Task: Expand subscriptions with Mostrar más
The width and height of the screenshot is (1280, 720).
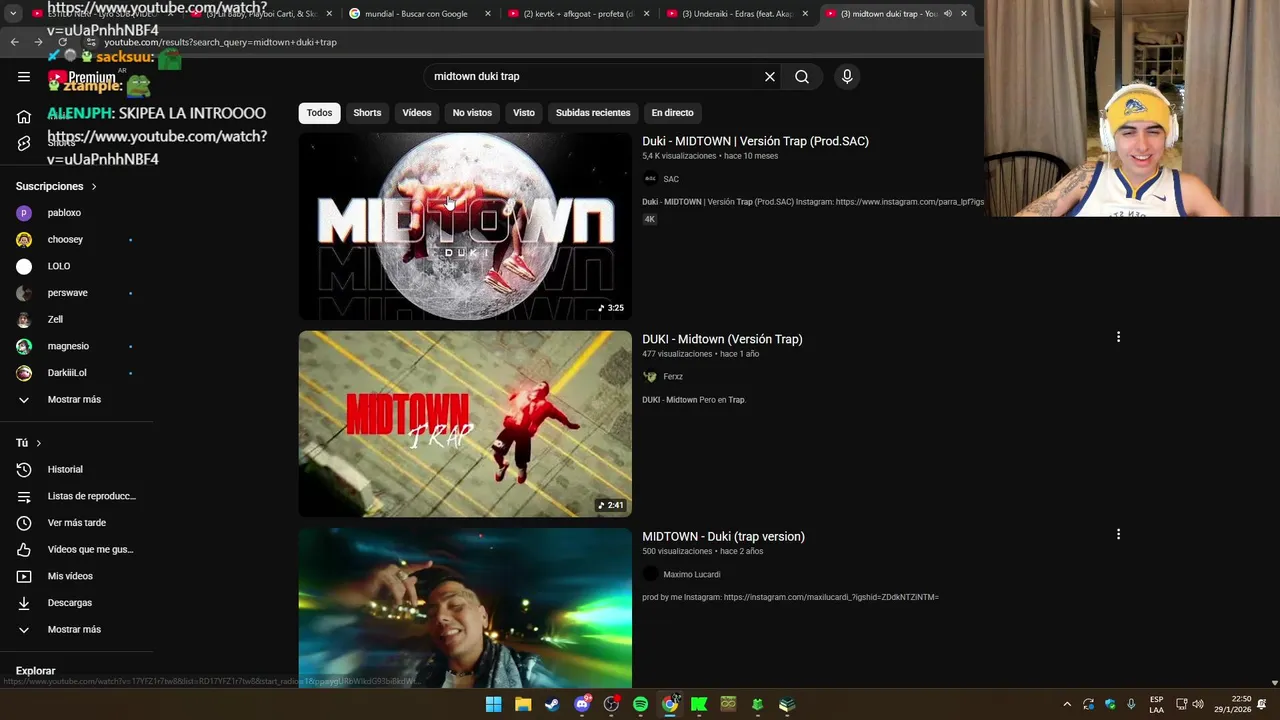Action: 74,399
